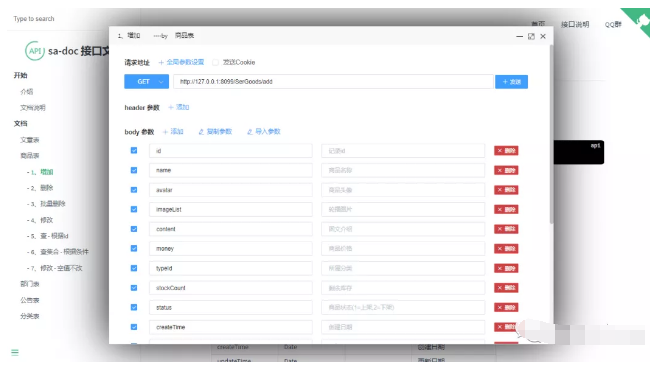This screenshot has height=373, width=650.
Task: Click the blue 发送 send button
Action: click(x=511, y=82)
